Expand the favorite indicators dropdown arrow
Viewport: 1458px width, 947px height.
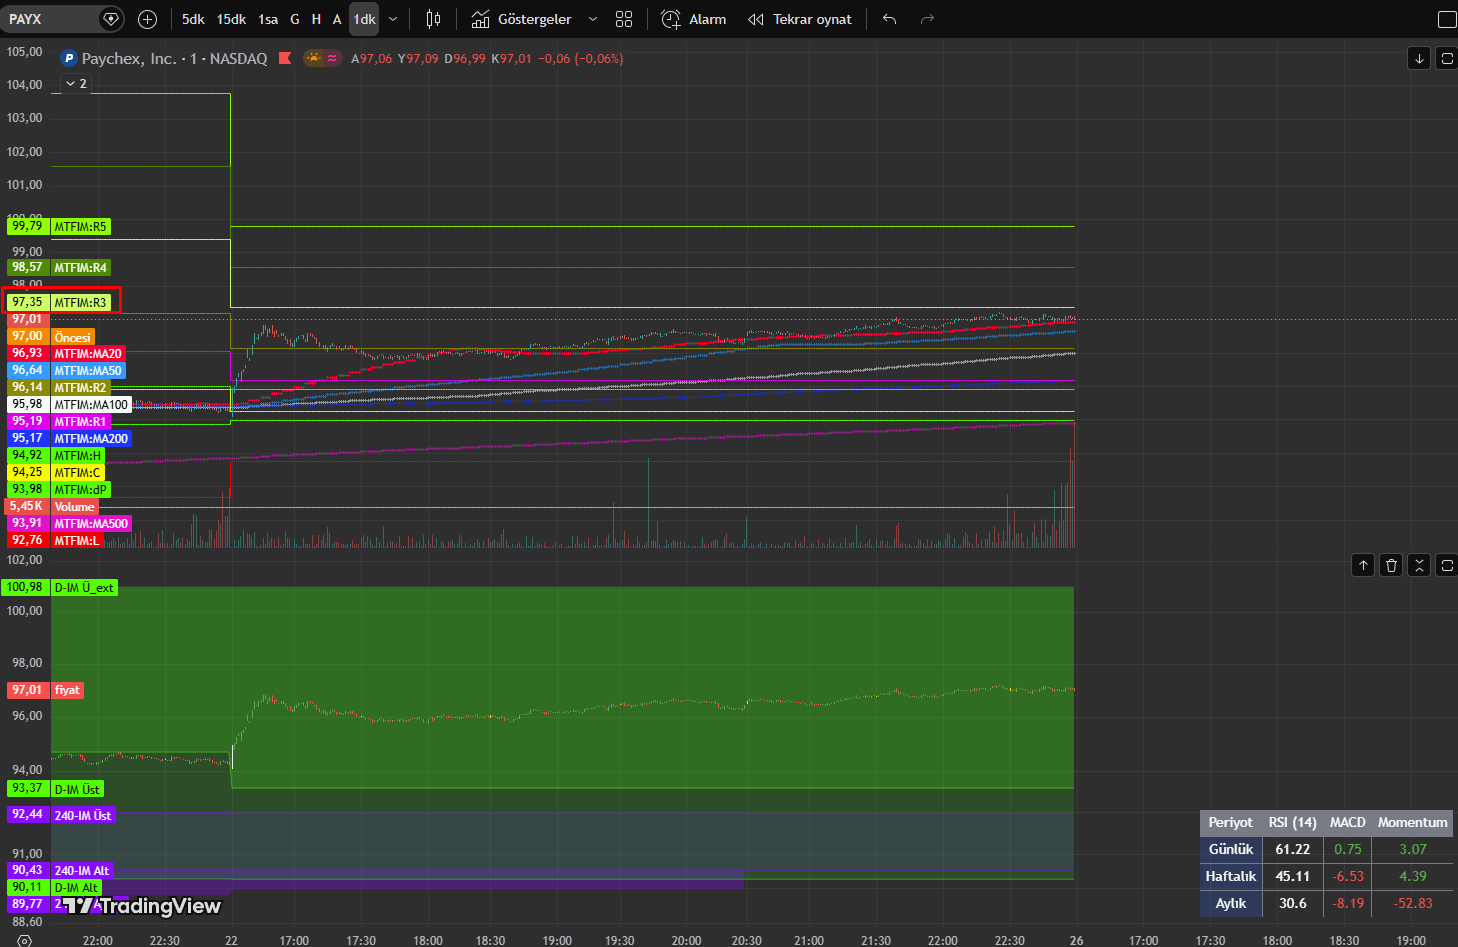point(593,19)
